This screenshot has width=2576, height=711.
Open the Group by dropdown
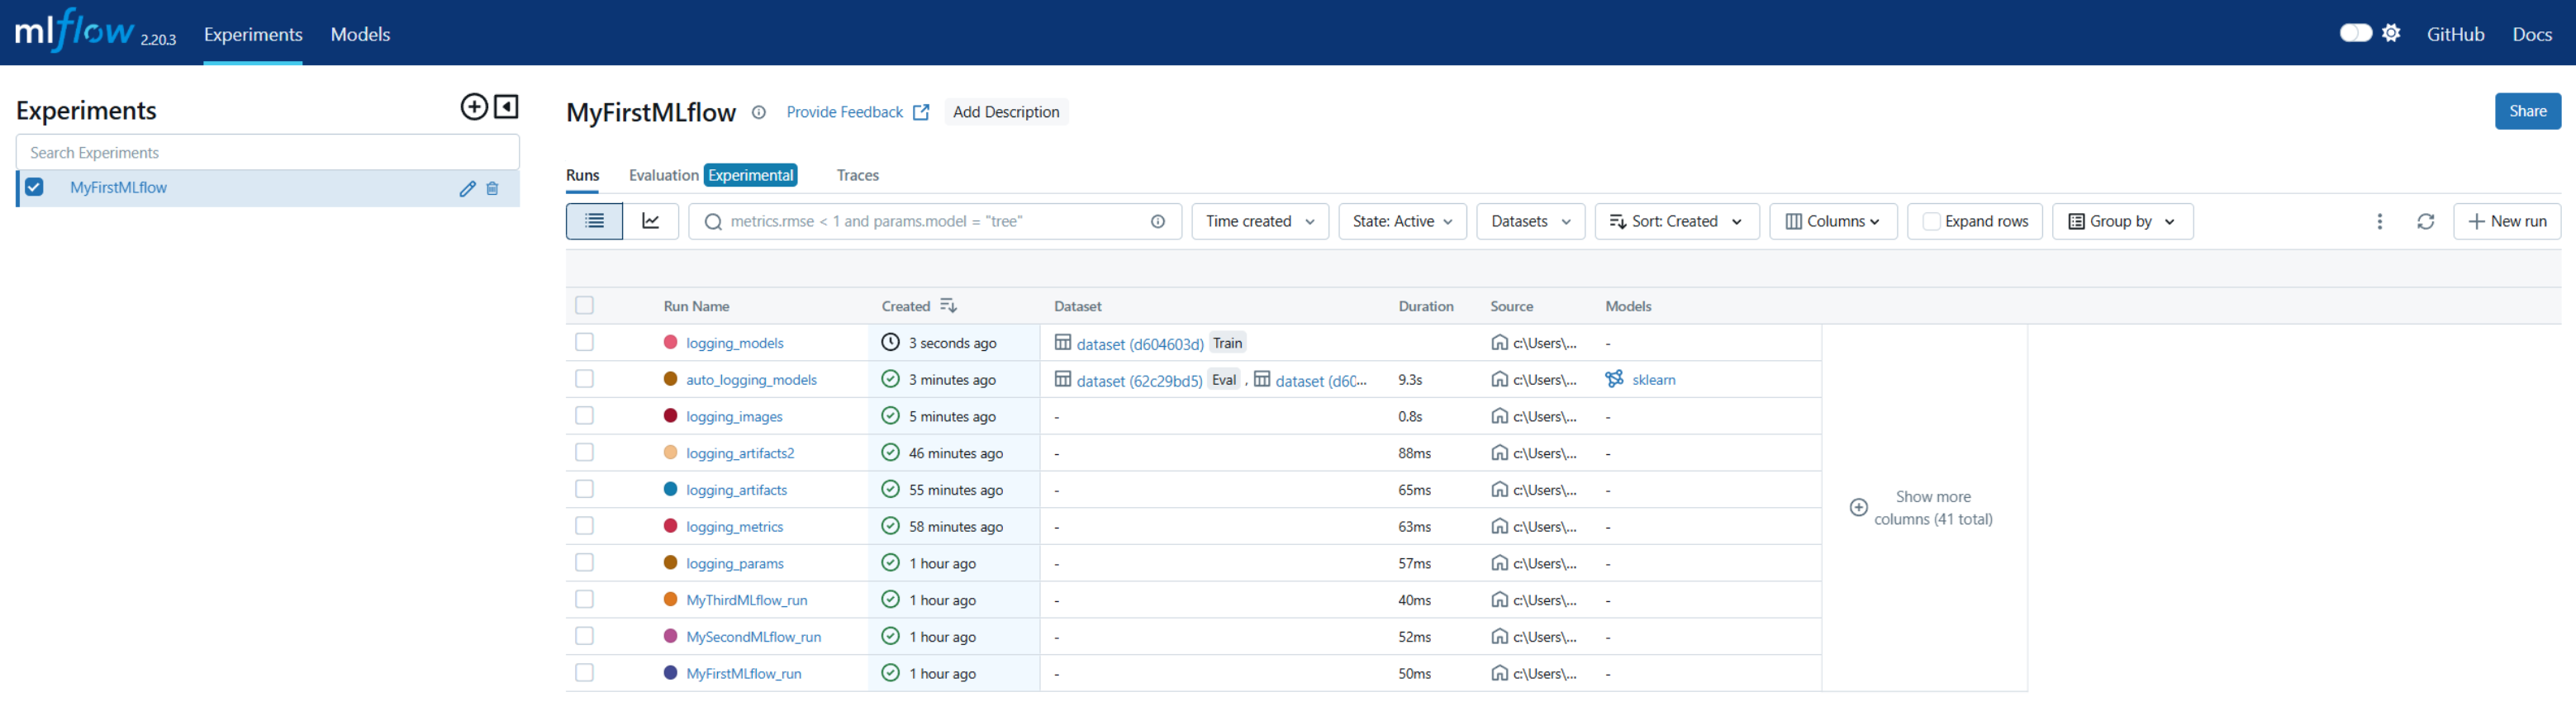[2122, 221]
